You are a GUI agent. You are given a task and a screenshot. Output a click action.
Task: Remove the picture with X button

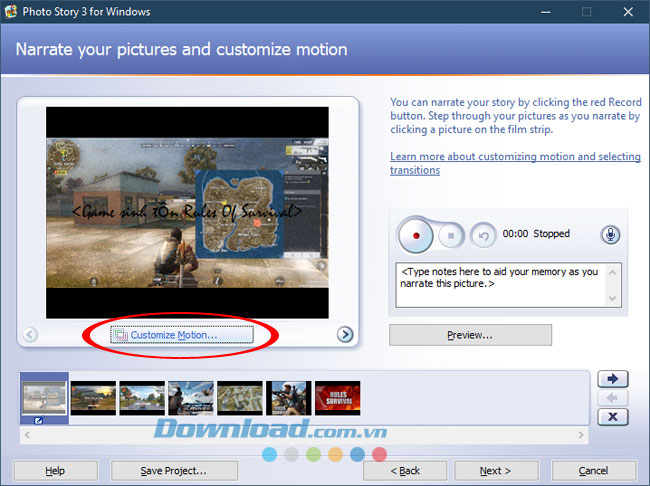click(x=611, y=417)
